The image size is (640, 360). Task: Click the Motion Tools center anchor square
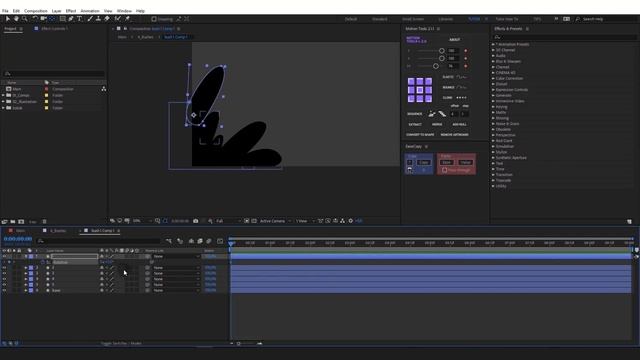420,90
